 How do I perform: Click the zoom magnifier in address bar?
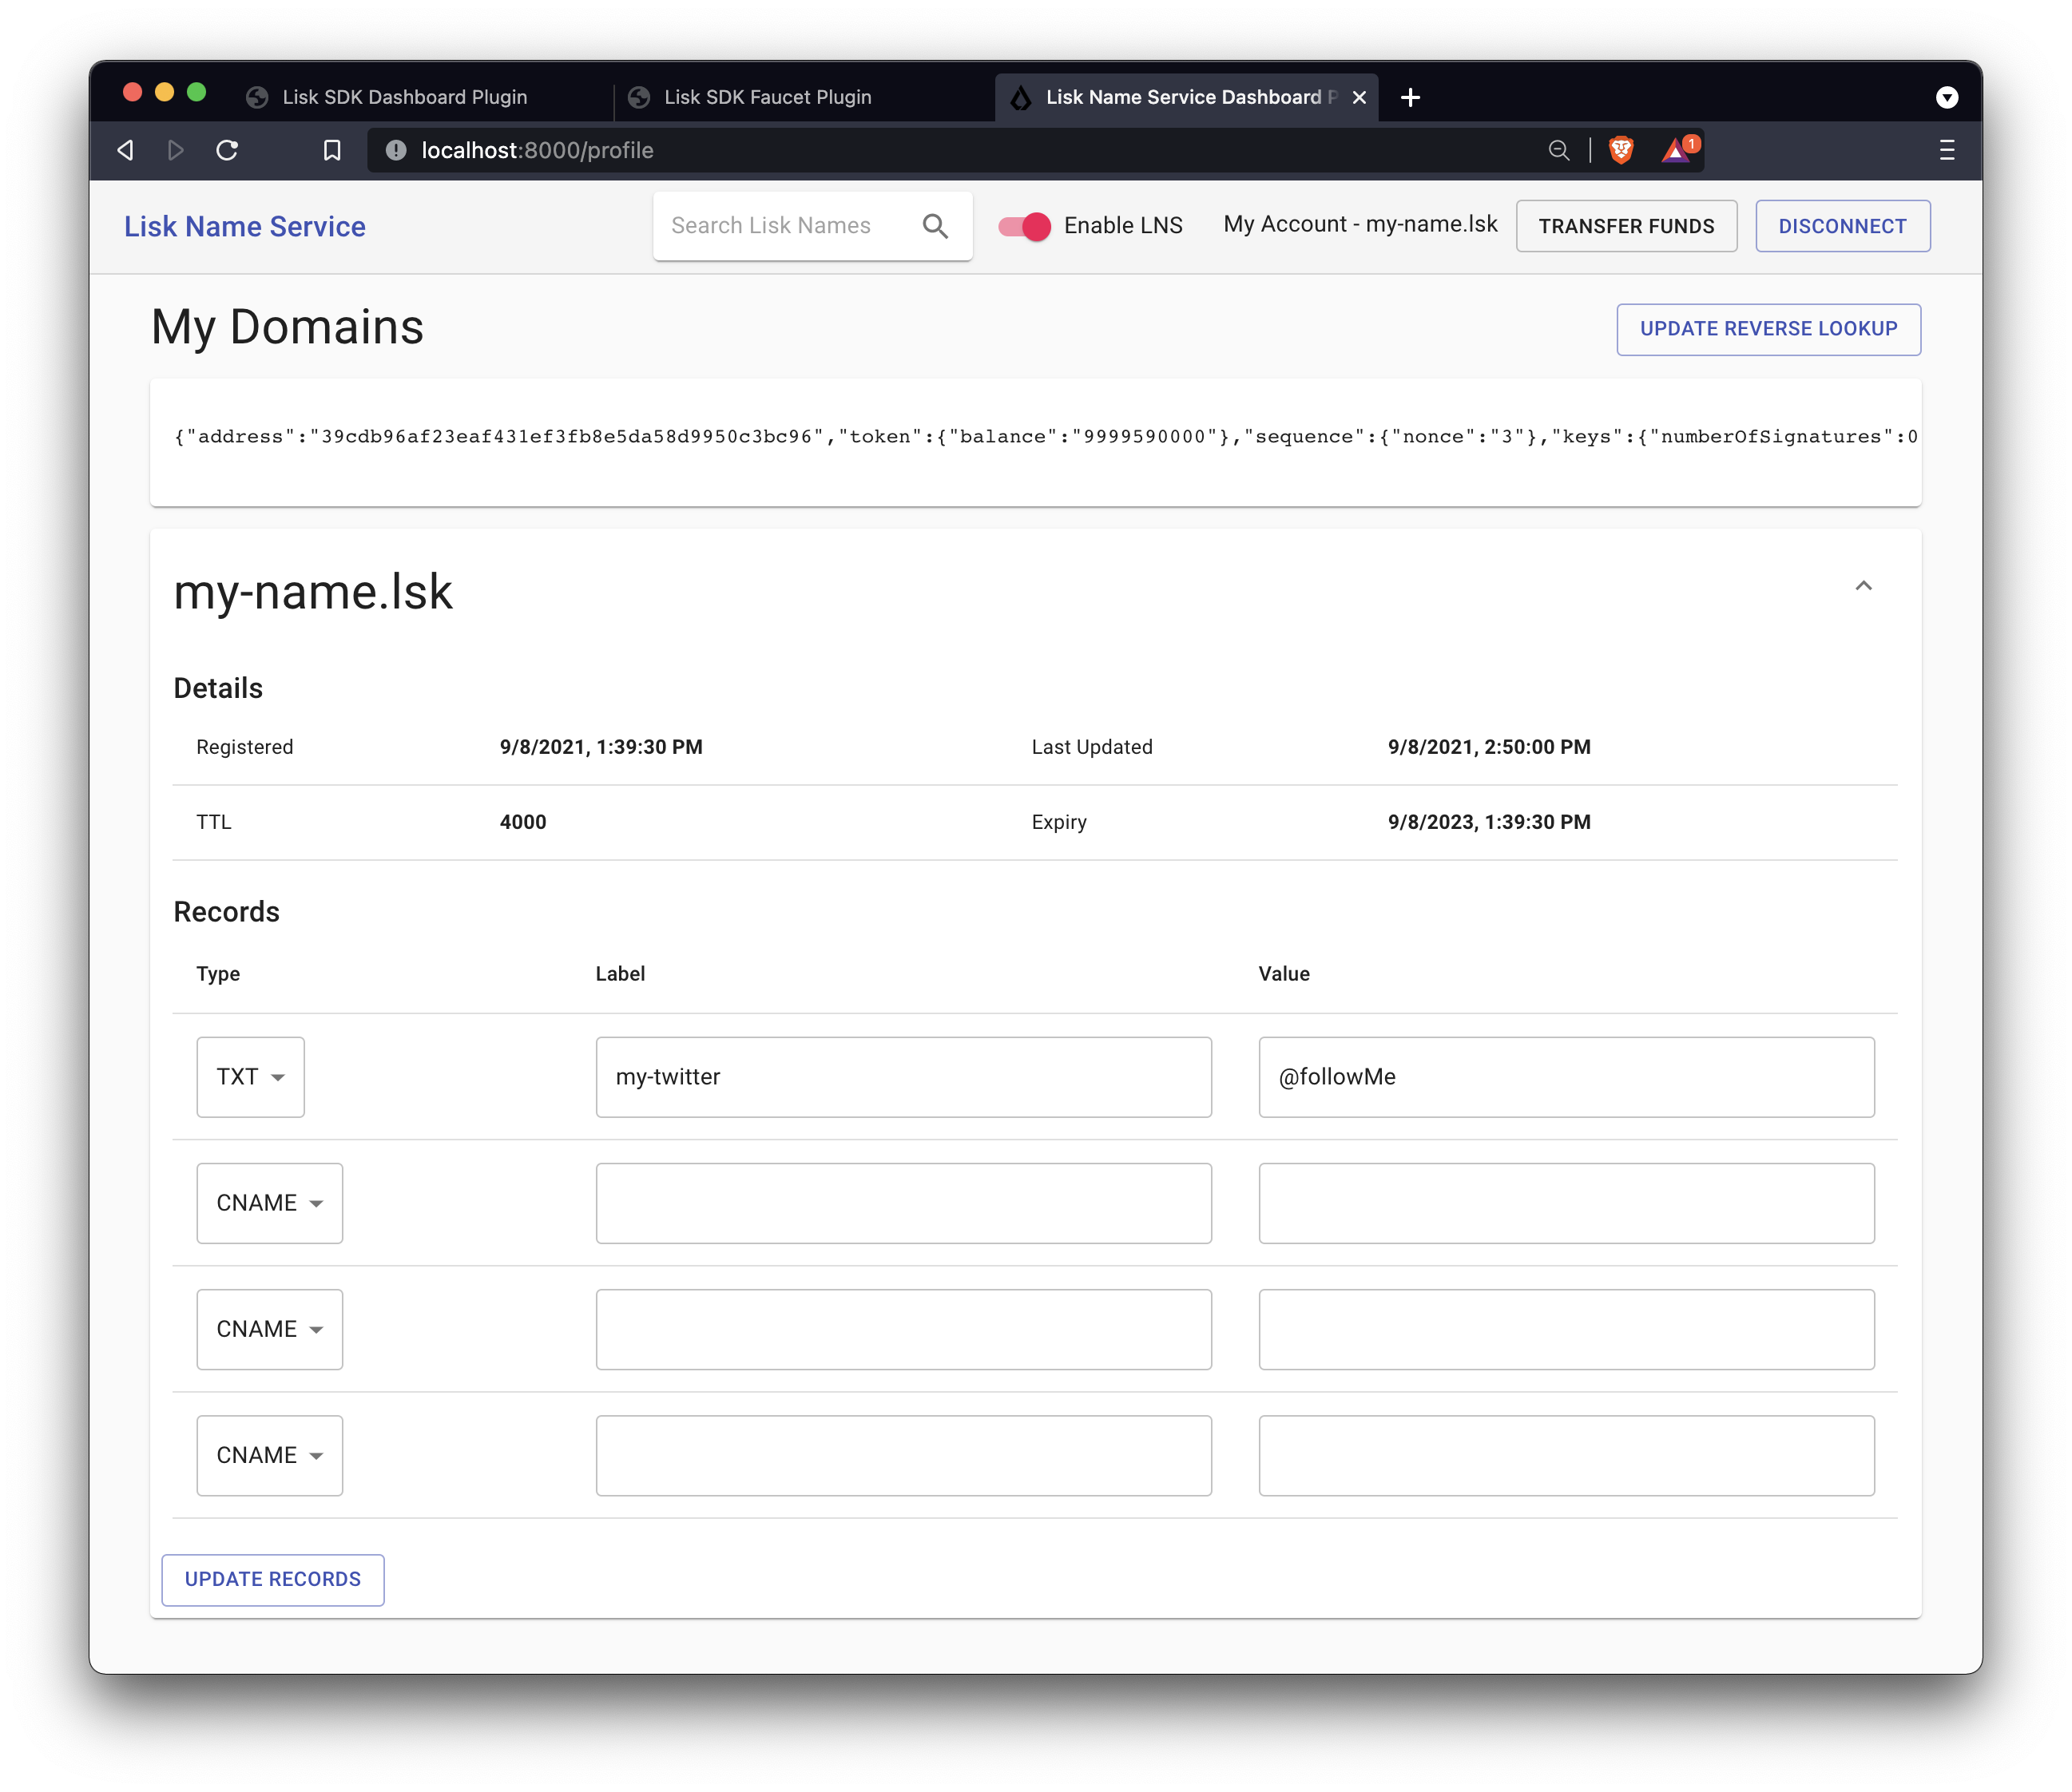click(x=1558, y=150)
